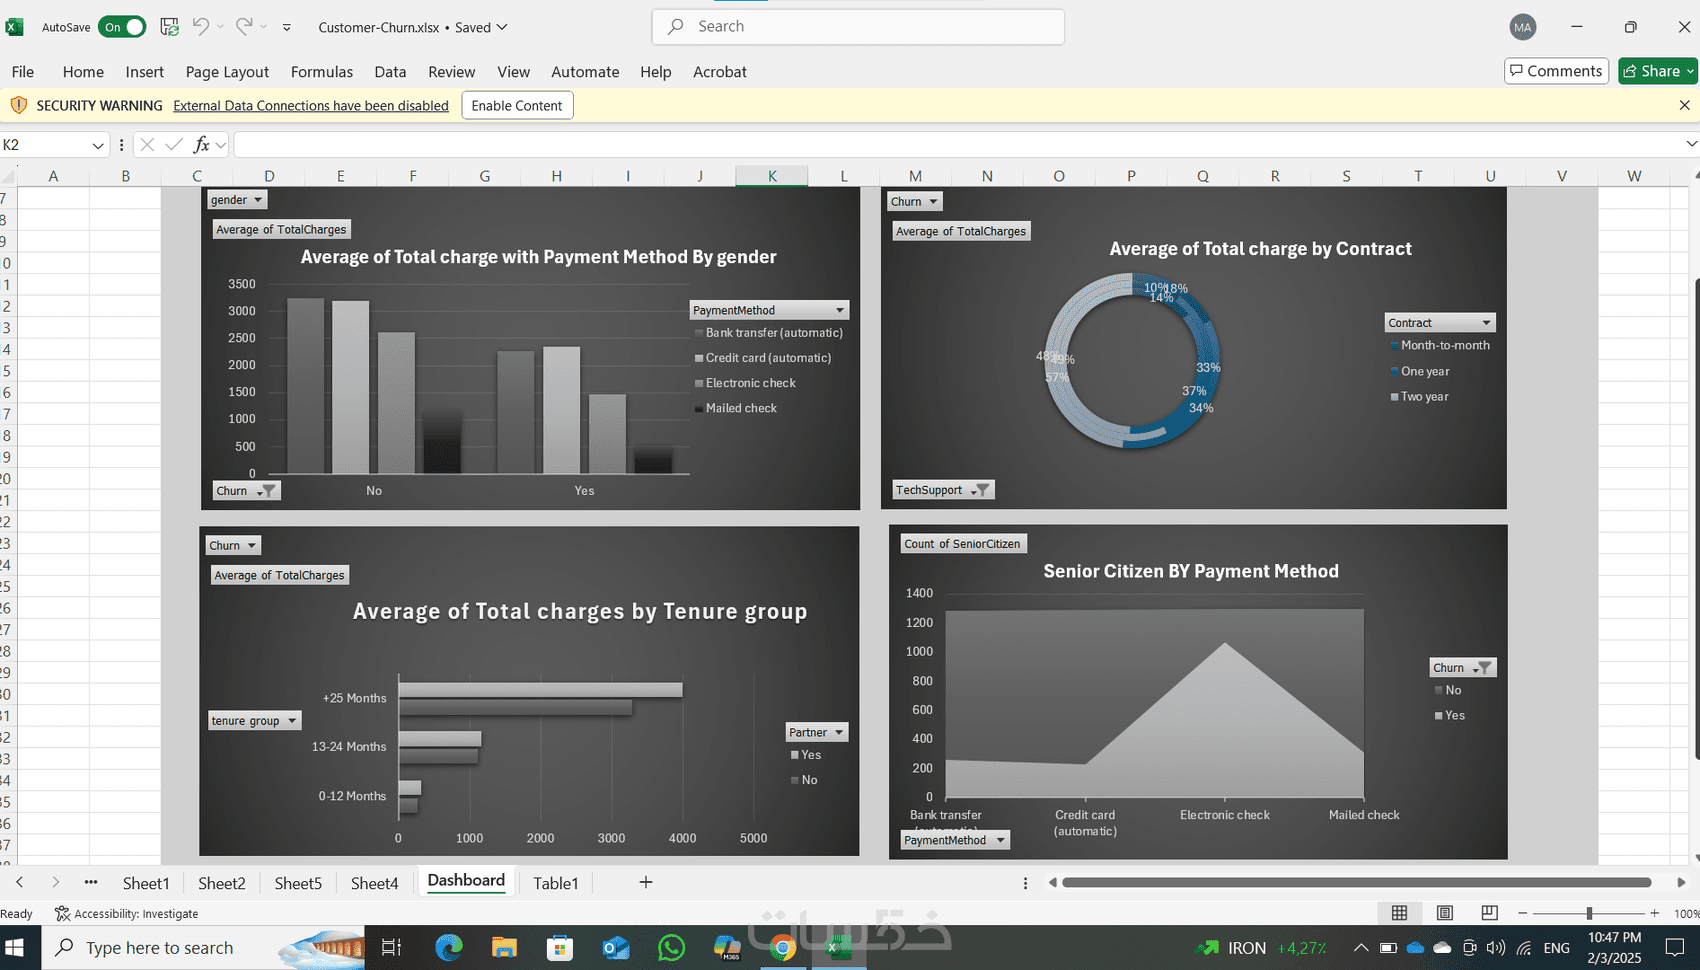Open External Data Connections disabled link
Viewport: 1700px width, 970px height.
(x=311, y=105)
